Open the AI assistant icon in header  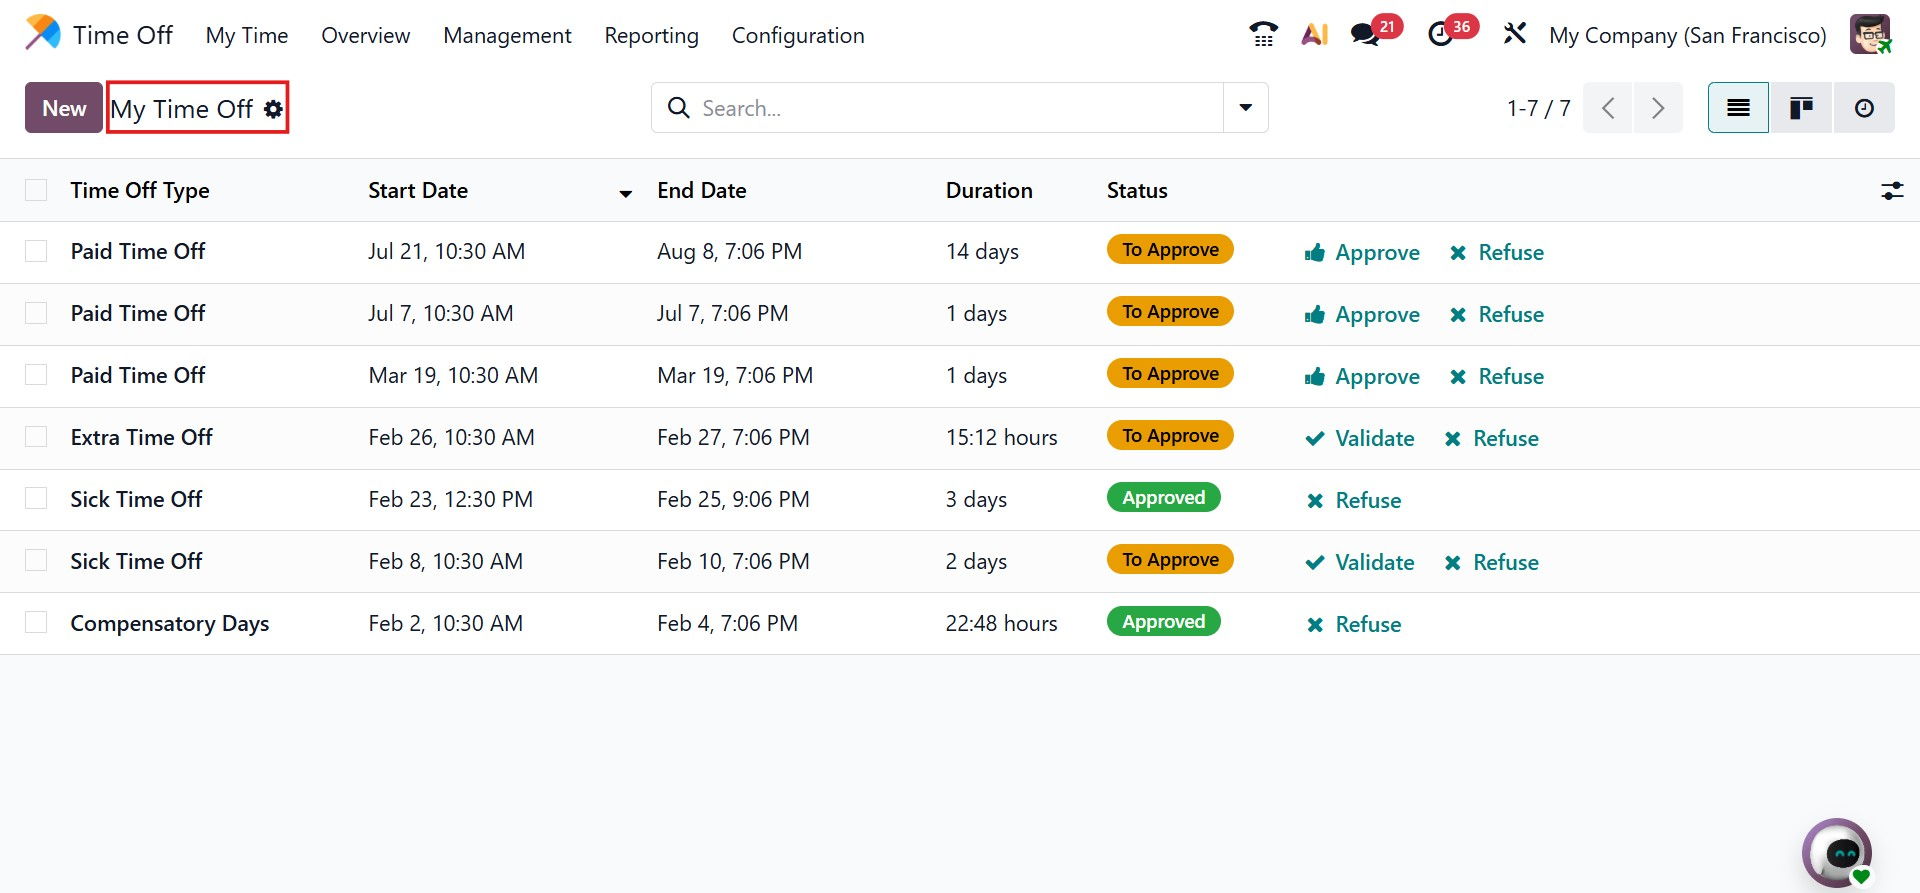point(1314,35)
